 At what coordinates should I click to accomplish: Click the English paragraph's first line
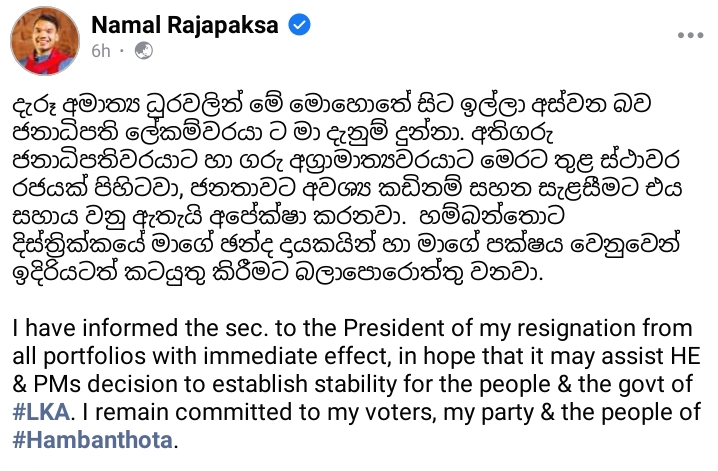pos(352,328)
